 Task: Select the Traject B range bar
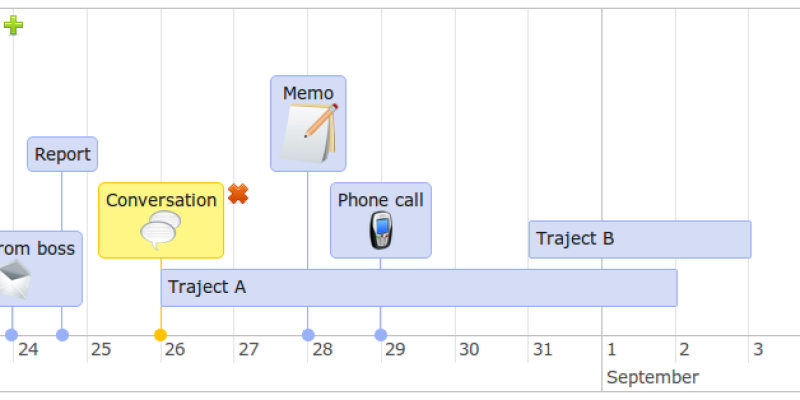coord(640,239)
